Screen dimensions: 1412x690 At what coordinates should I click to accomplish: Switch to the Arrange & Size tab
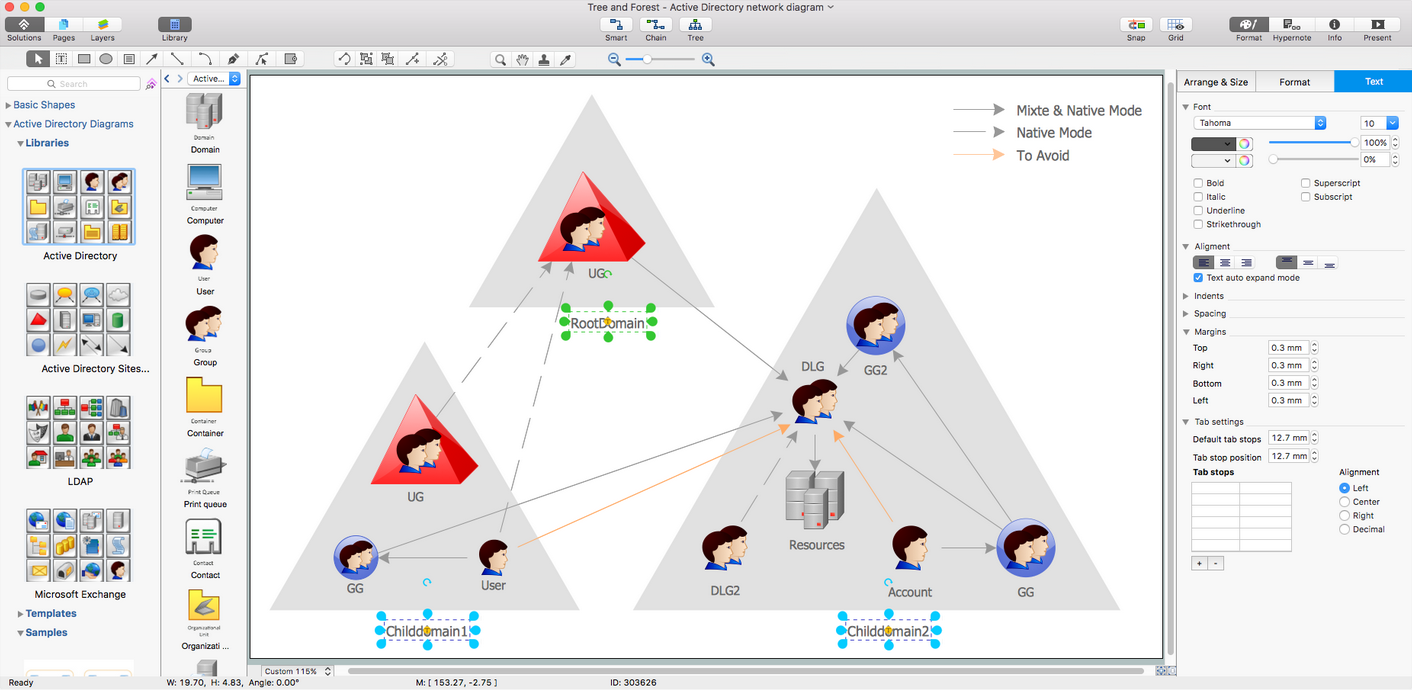1215,82
